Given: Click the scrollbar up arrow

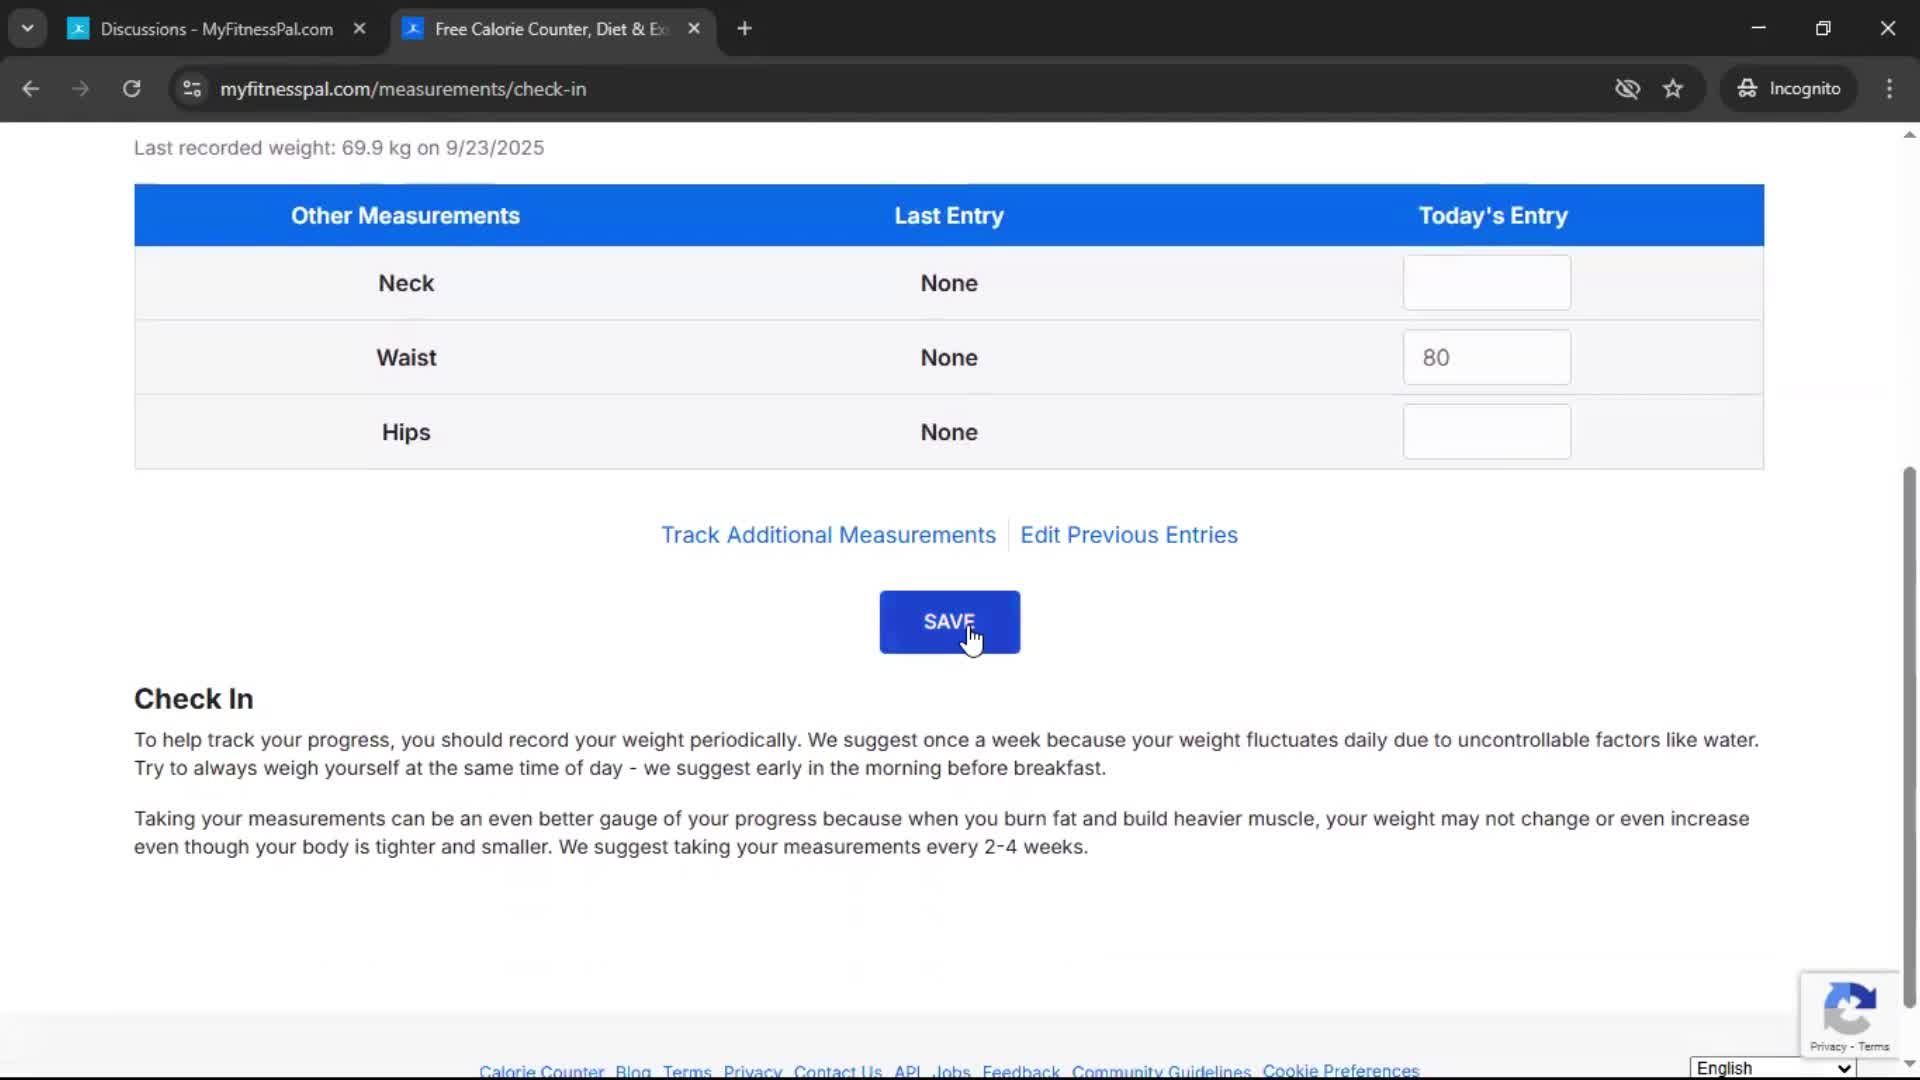Looking at the screenshot, I should (1909, 134).
